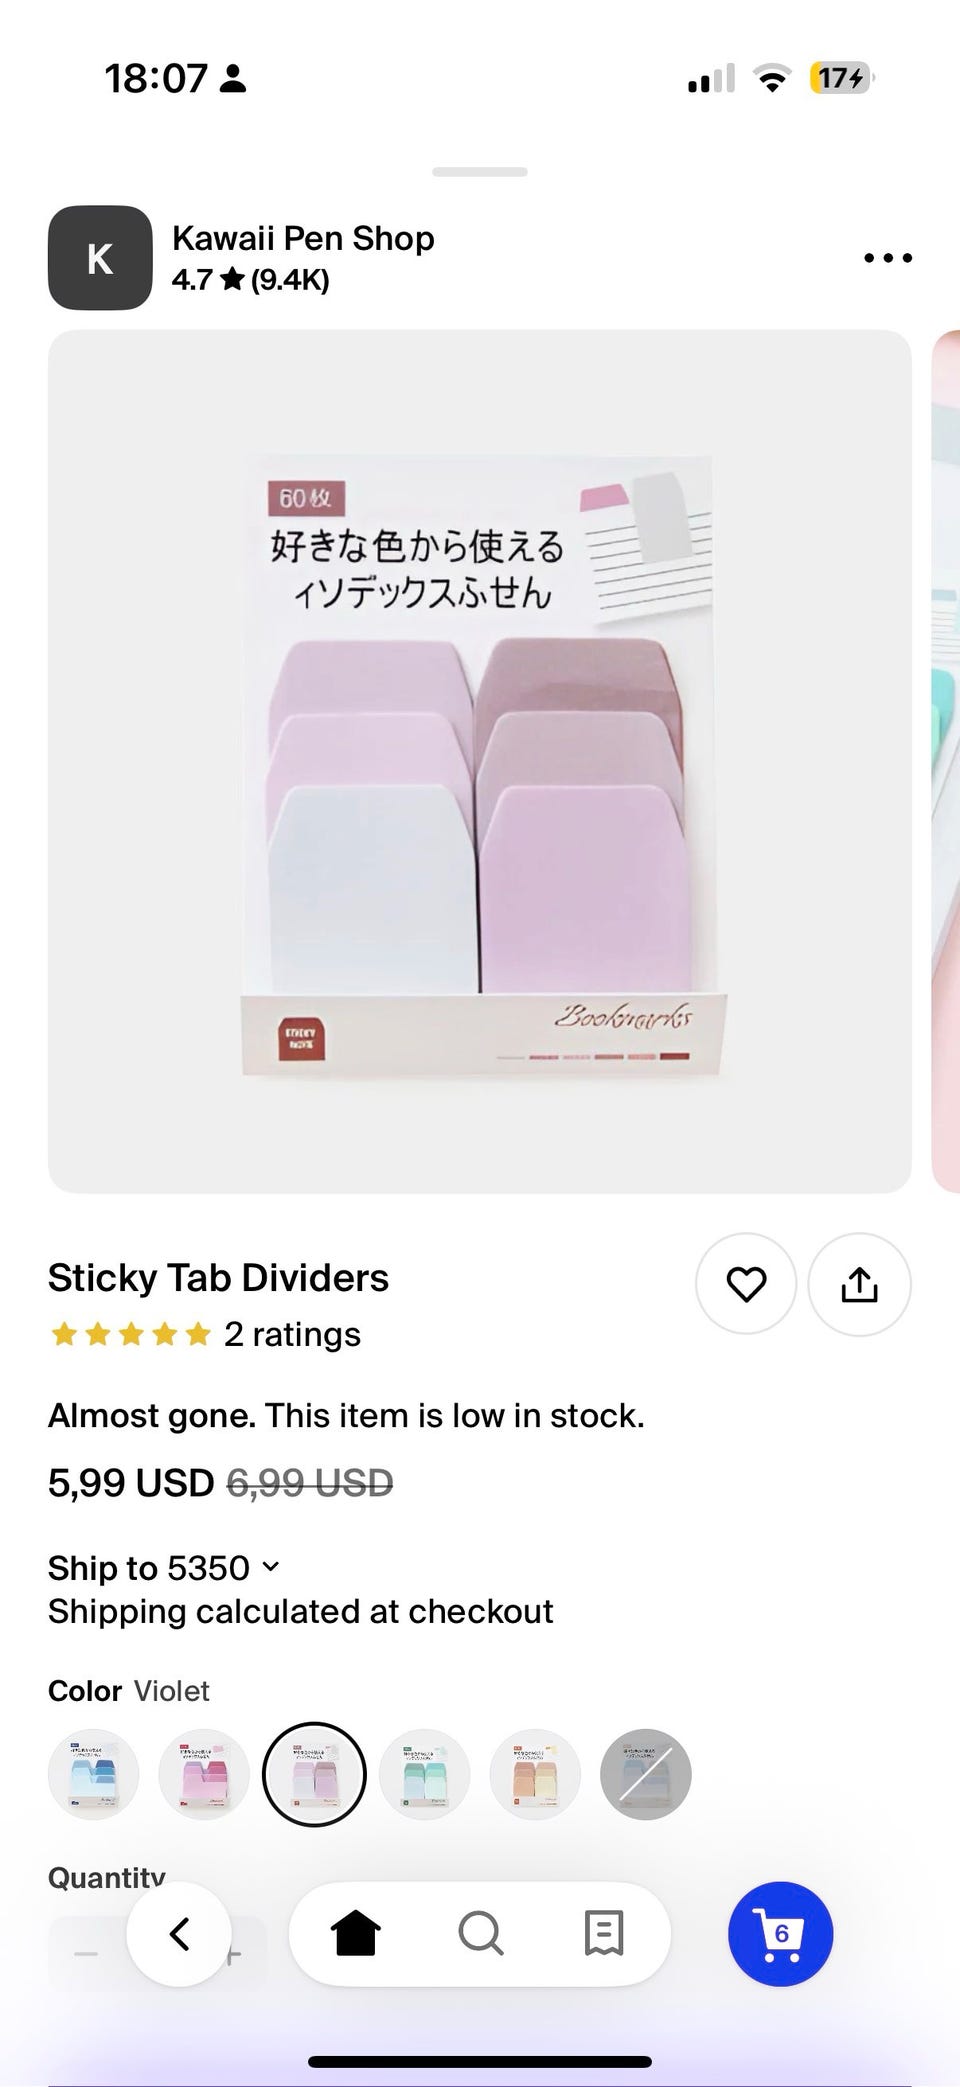Tap the Kawaii Pen Shop K avatar

click(x=100, y=258)
